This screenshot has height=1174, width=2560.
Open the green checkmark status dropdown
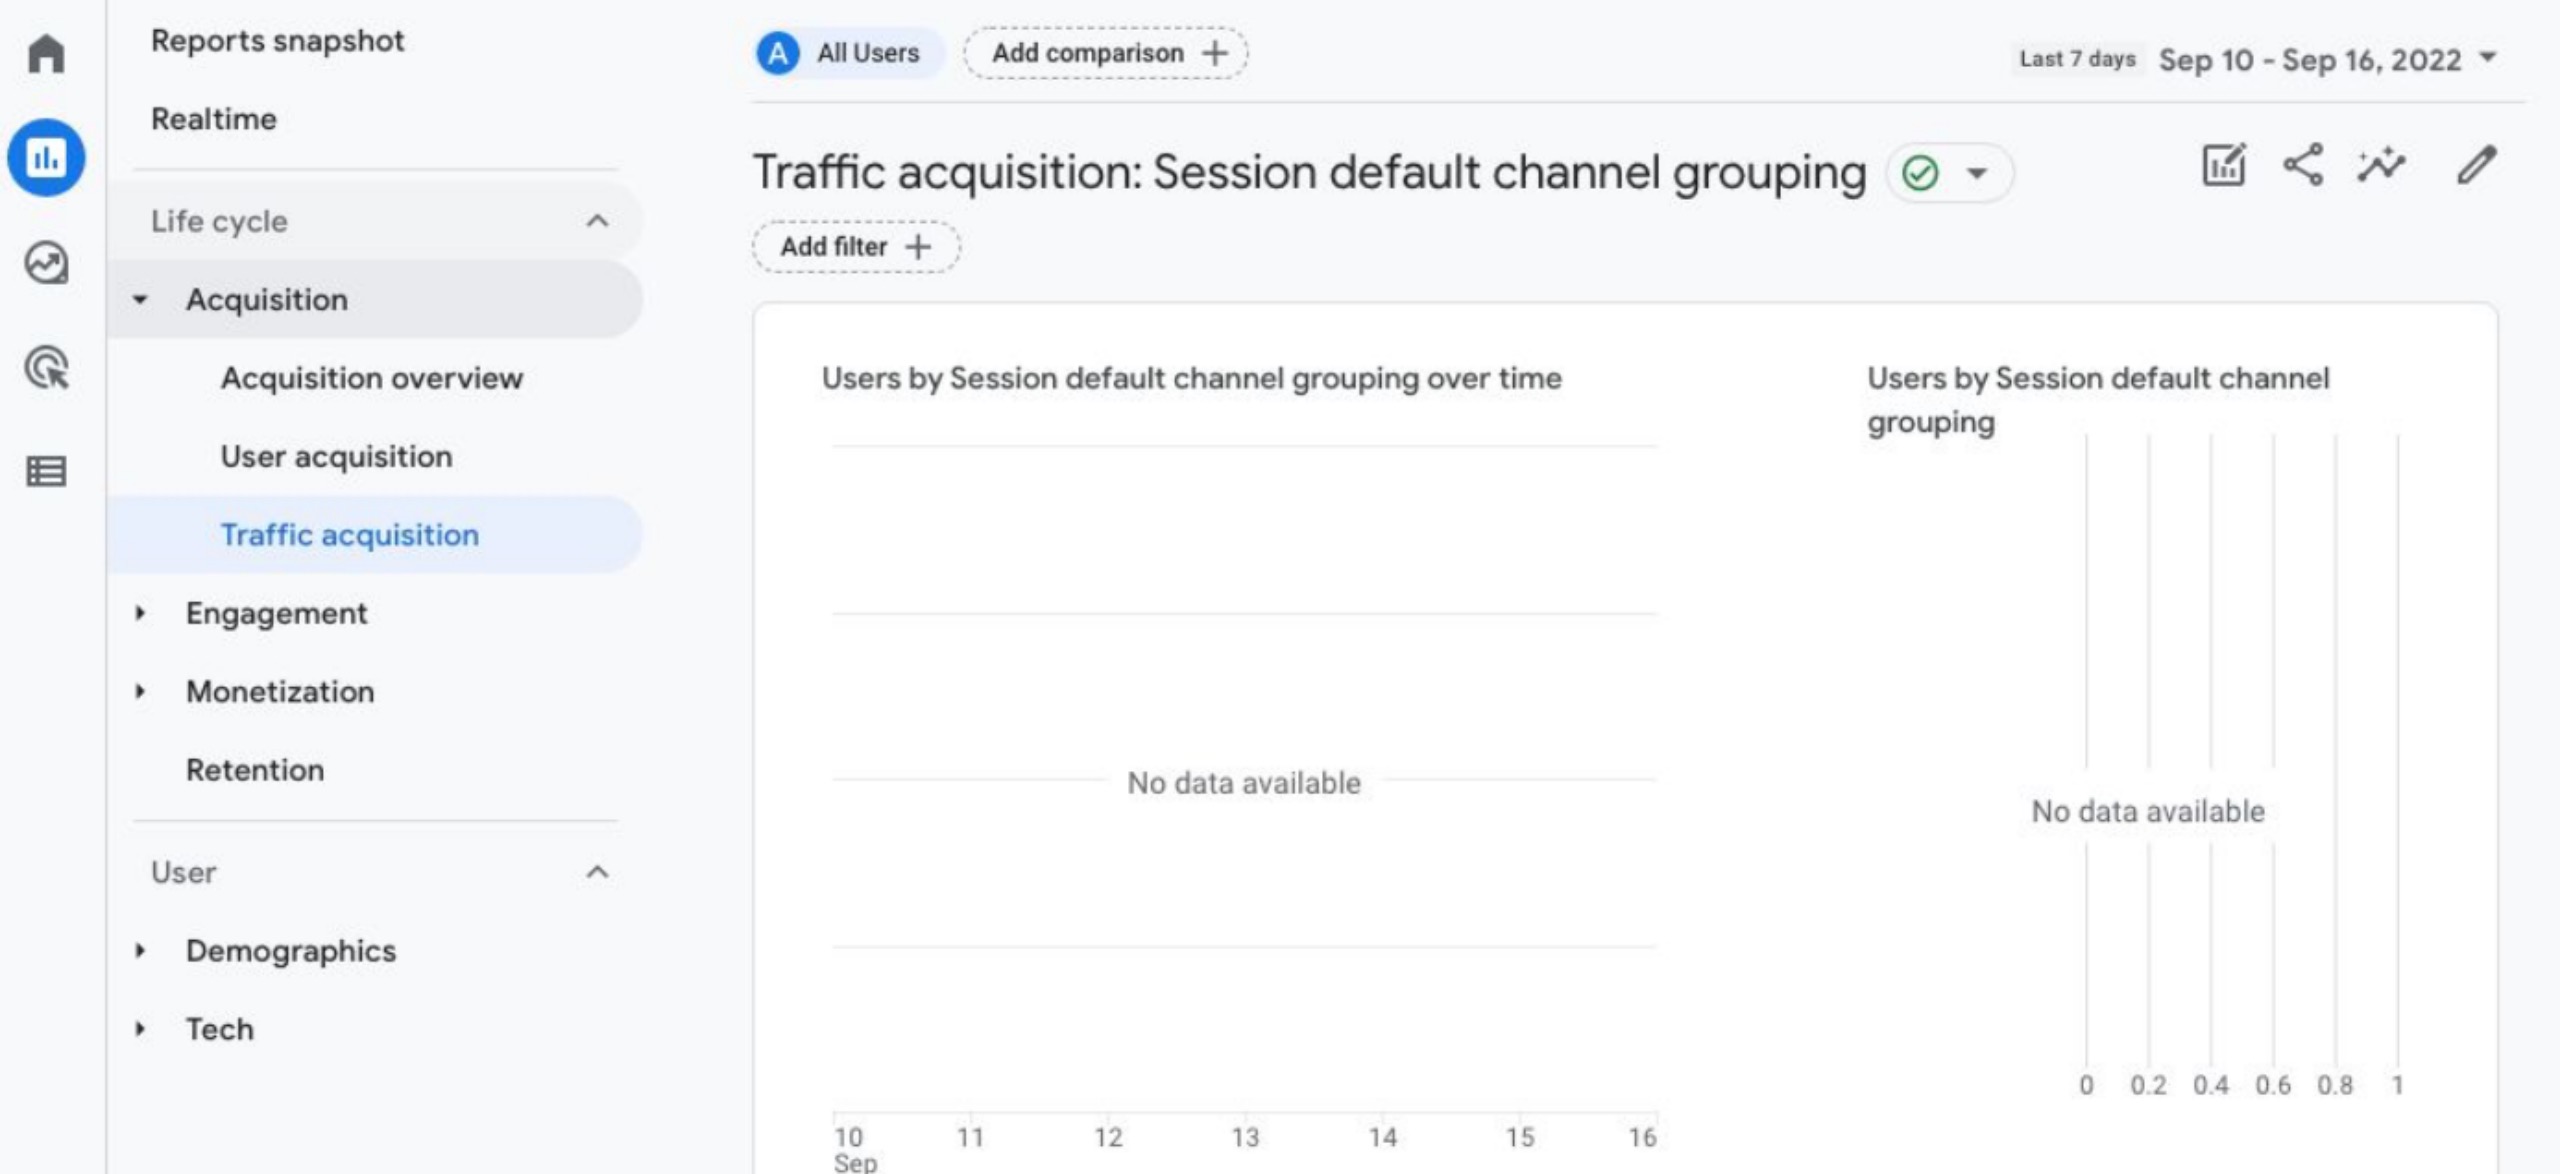coord(1948,174)
